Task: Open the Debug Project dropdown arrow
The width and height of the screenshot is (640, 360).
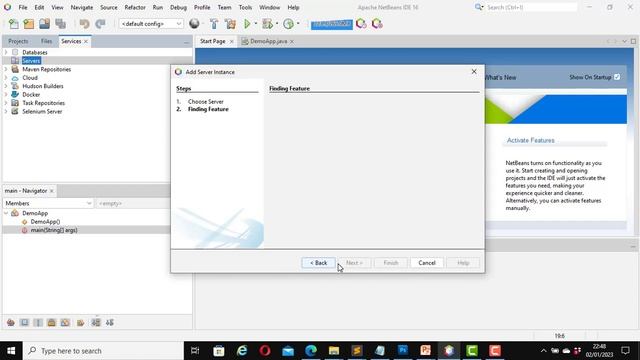Action: (277, 24)
